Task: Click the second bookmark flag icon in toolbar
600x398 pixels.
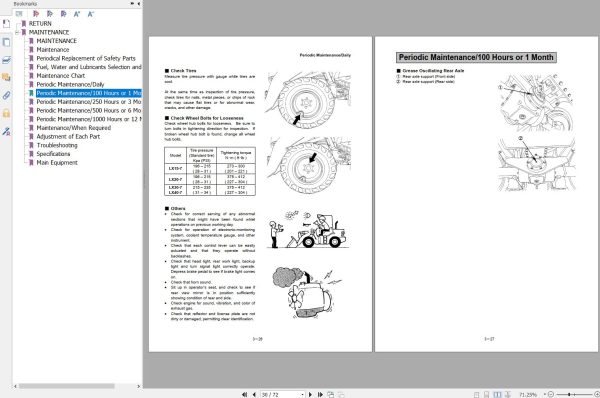Action: pyautogui.click(x=50, y=14)
